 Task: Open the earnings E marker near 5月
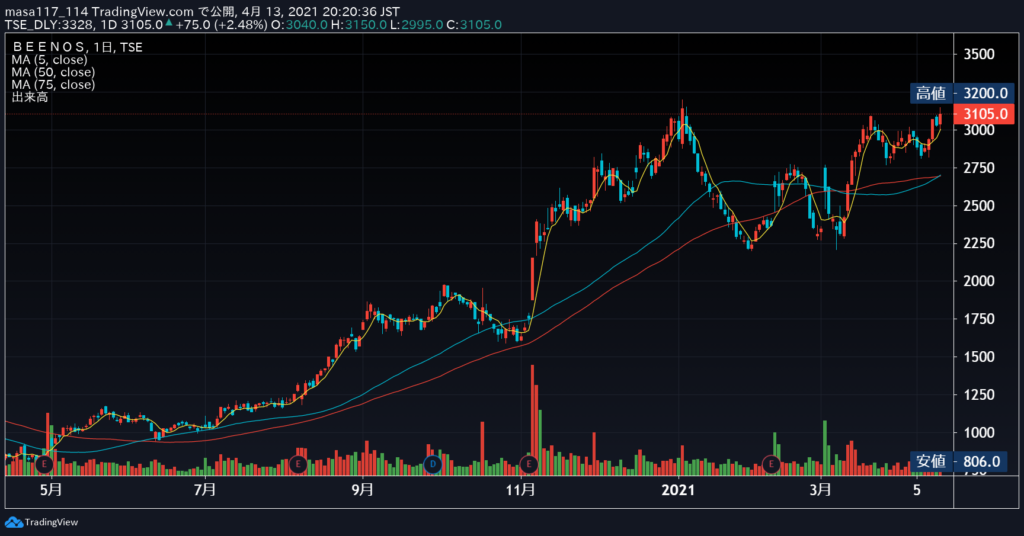44,465
